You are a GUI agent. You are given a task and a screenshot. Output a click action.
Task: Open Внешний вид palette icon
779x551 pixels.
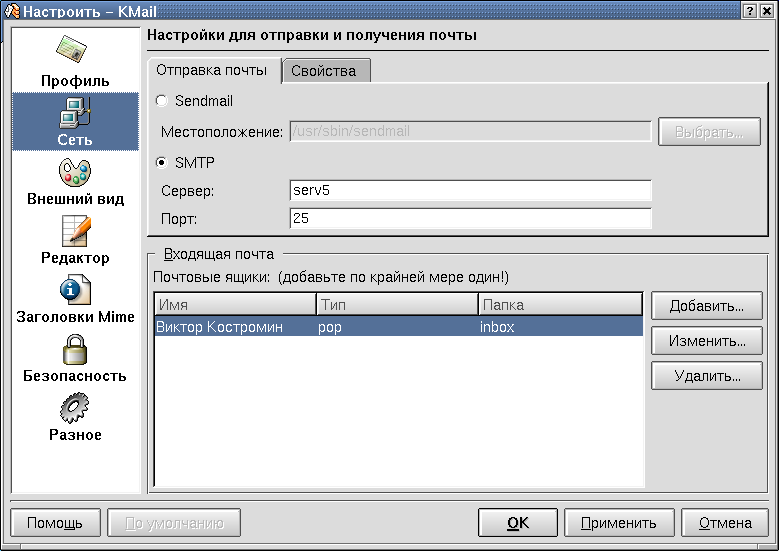75,171
